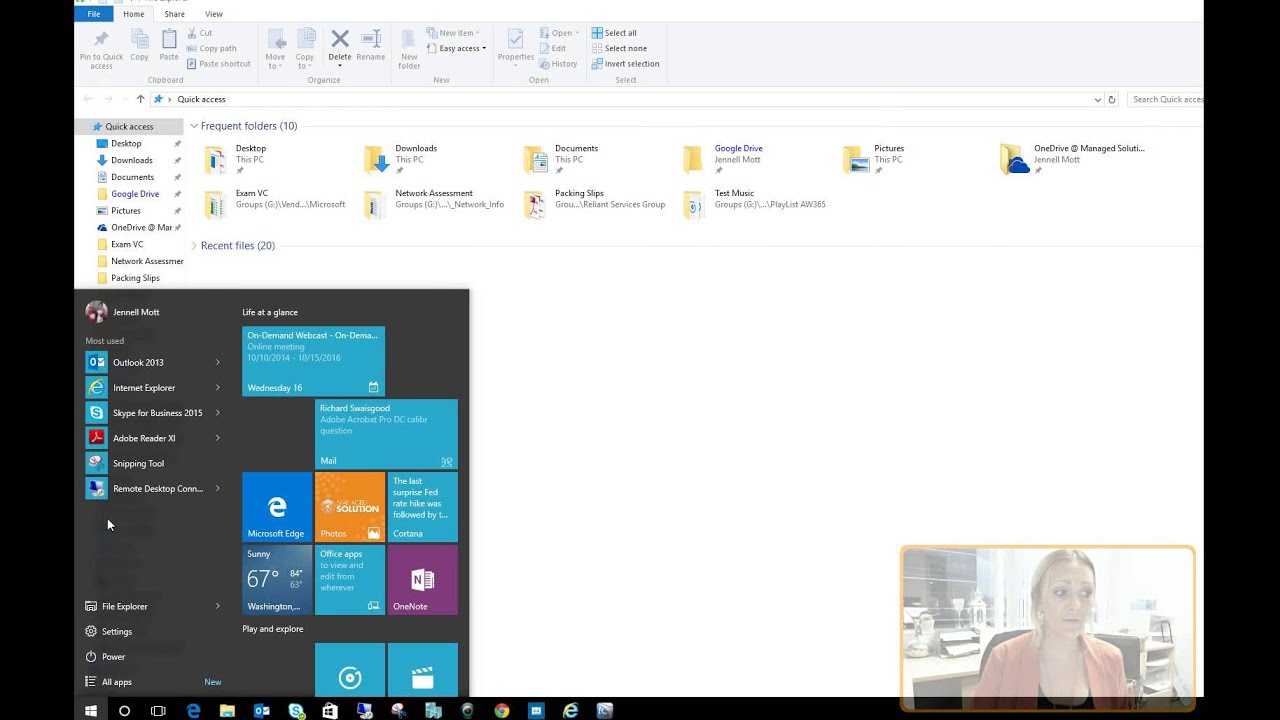This screenshot has width=1280, height=720.
Task: Open the File menu tab
Action: tap(93, 14)
